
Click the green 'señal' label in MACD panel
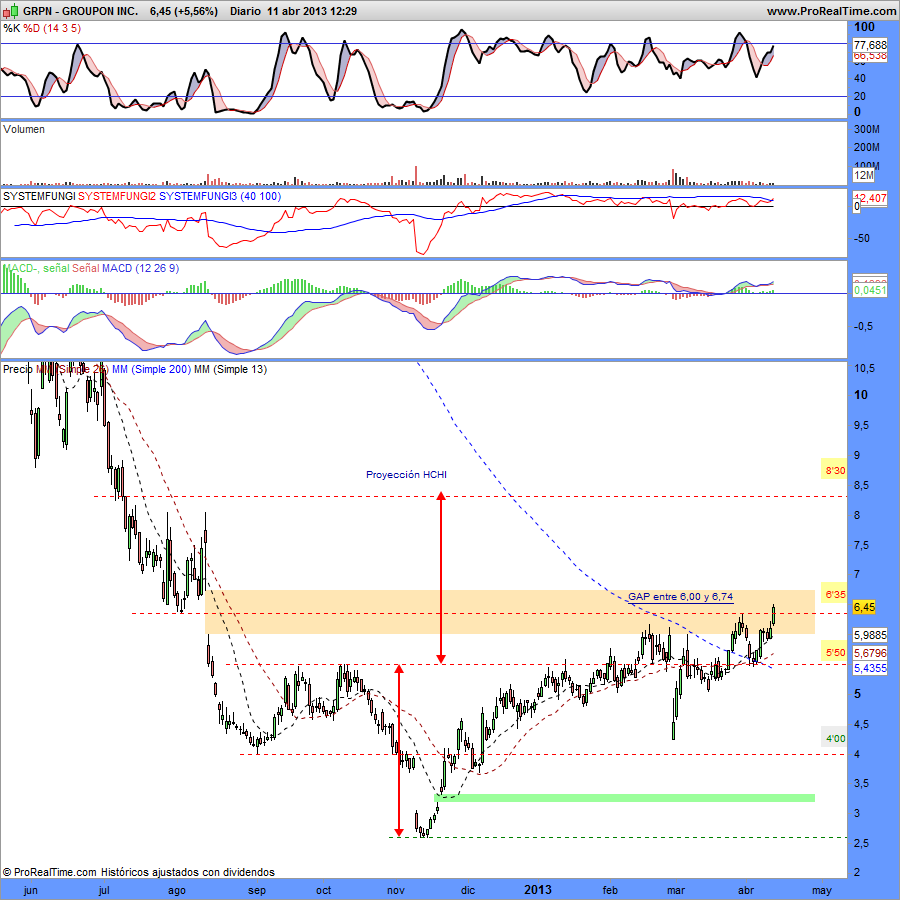pos(56,268)
